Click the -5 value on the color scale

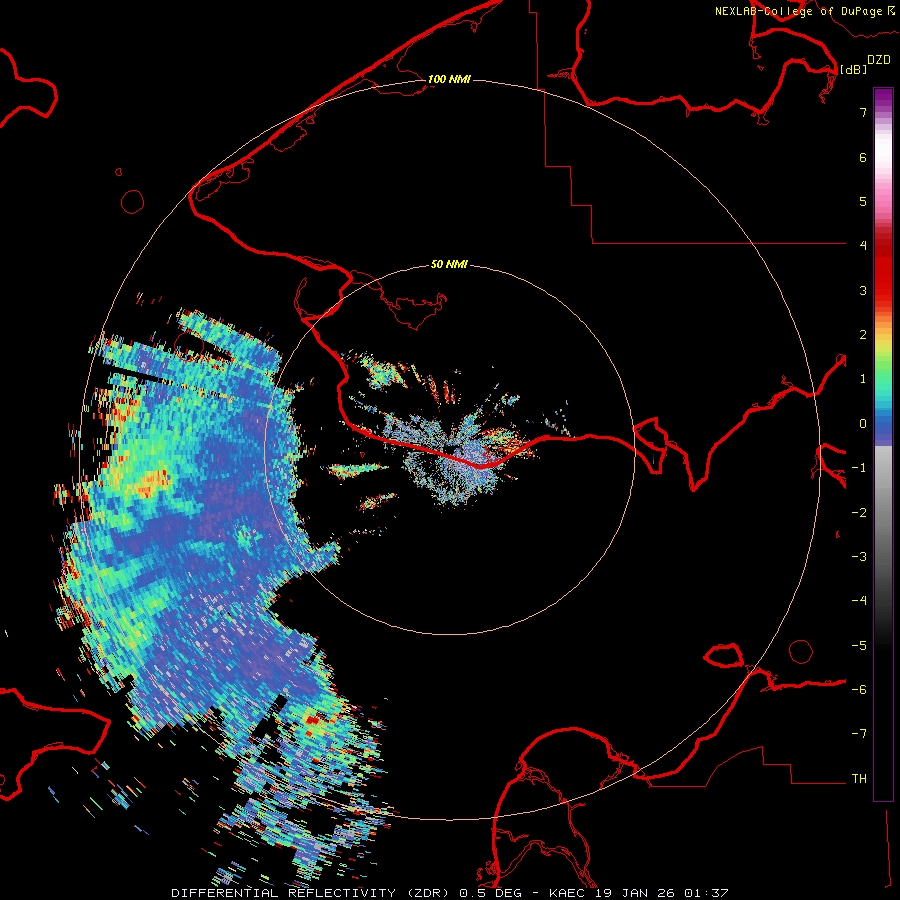859,646
